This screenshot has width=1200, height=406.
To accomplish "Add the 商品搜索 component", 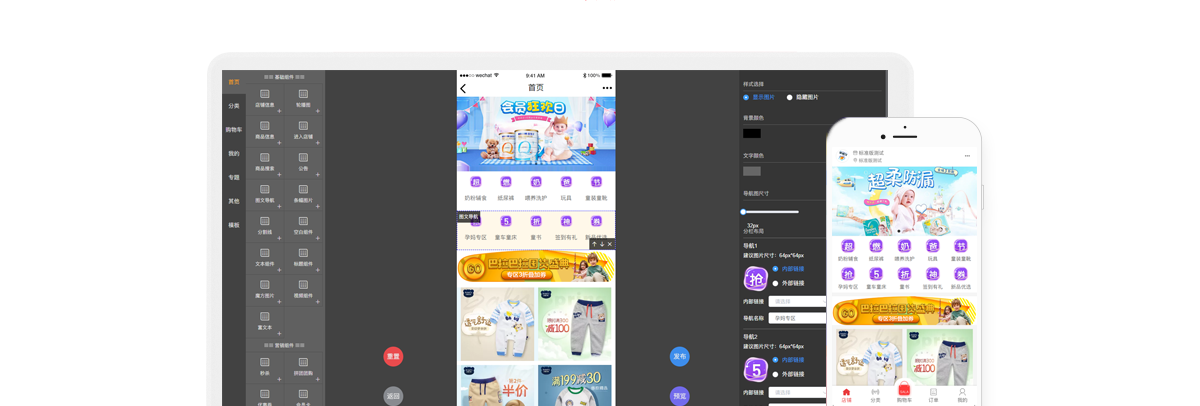I will click(x=265, y=162).
